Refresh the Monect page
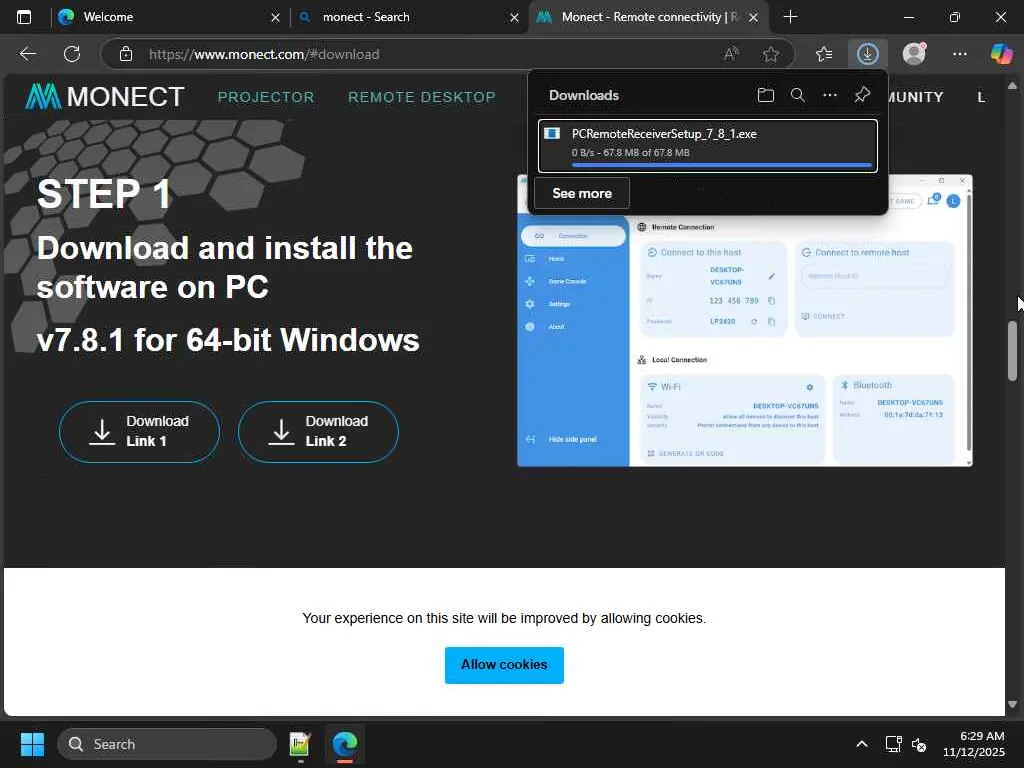This screenshot has width=1024, height=768. point(72,54)
